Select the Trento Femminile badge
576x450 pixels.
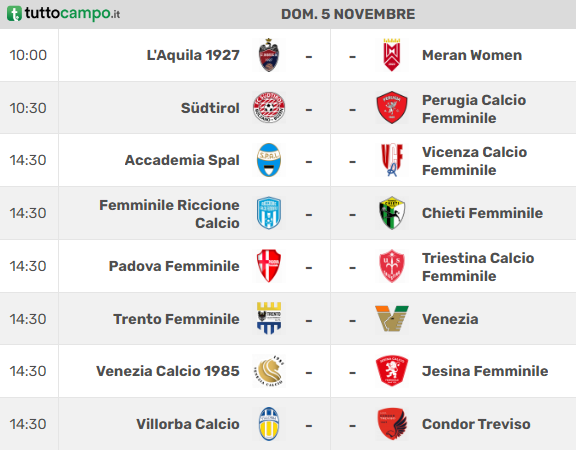coord(269,318)
